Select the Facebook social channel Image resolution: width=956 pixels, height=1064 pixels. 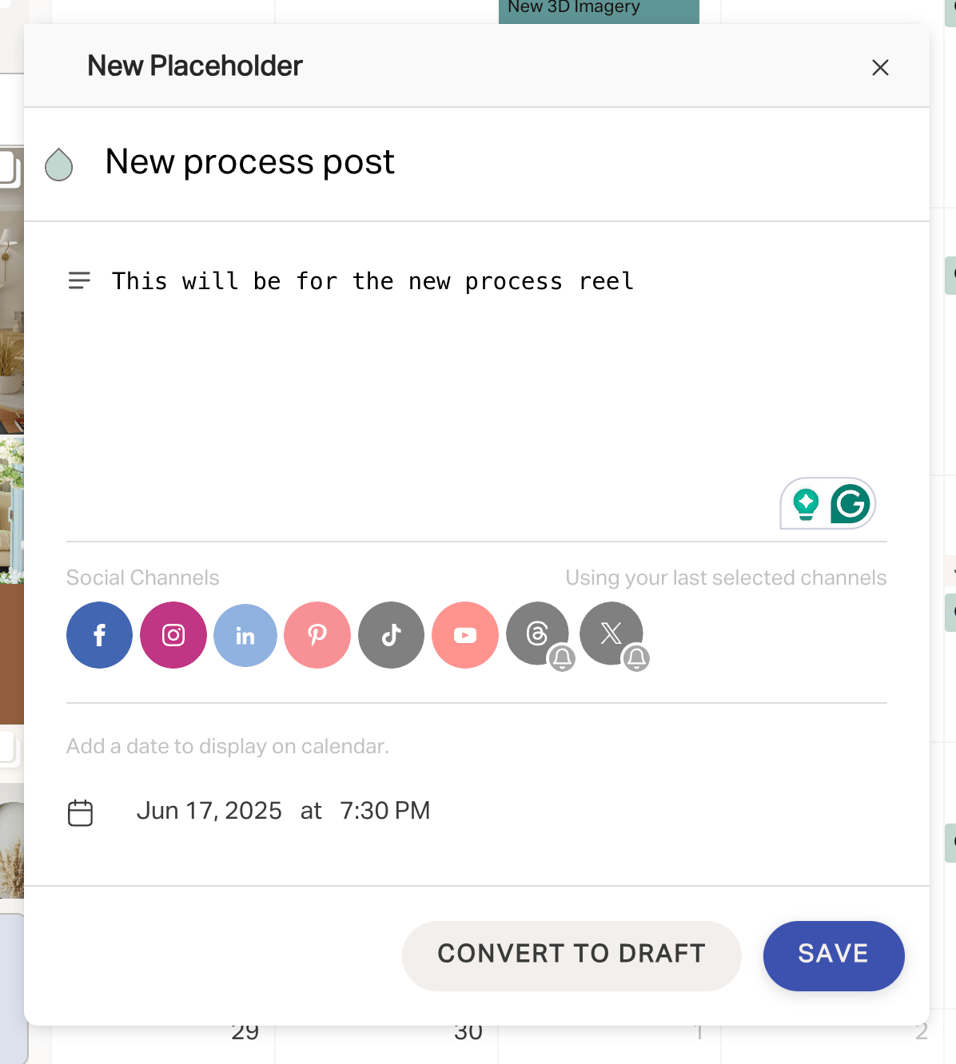point(99,635)
